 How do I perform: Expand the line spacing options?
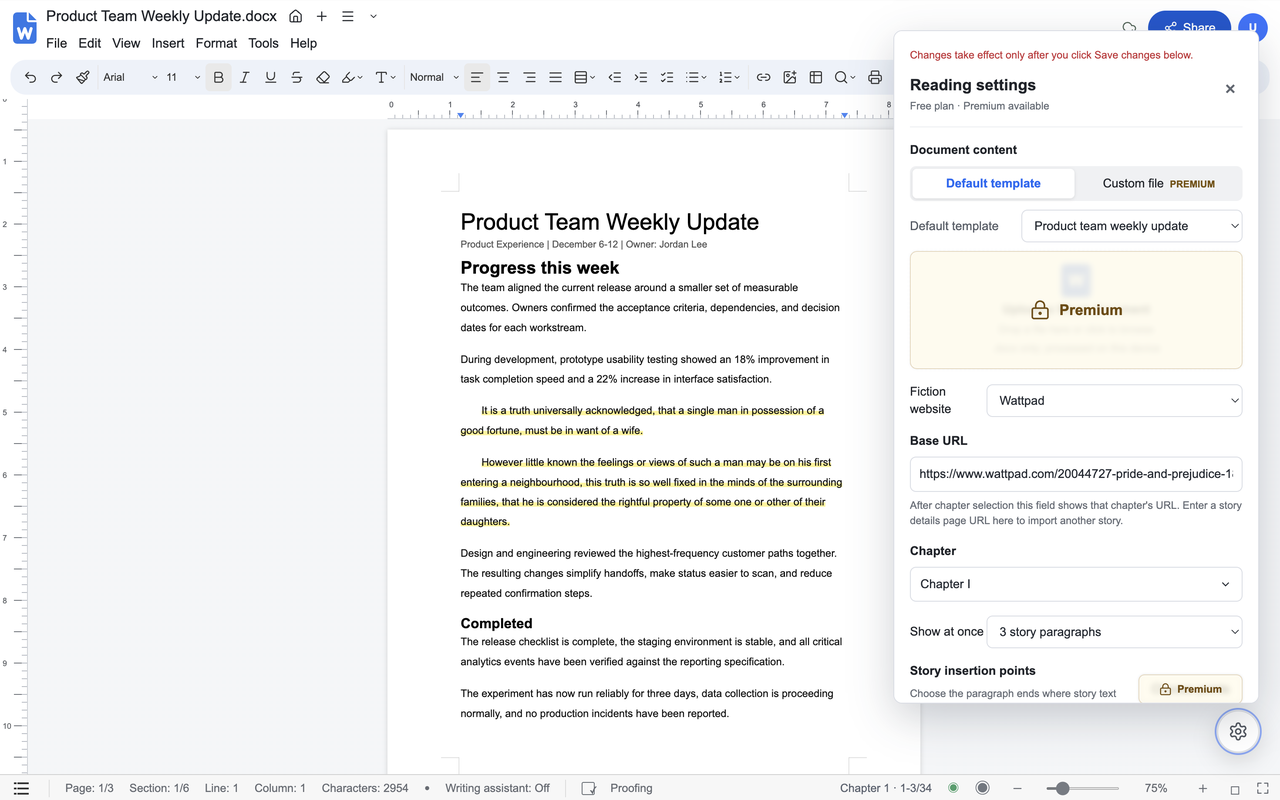pyautogui.click(x=585, y=77)
